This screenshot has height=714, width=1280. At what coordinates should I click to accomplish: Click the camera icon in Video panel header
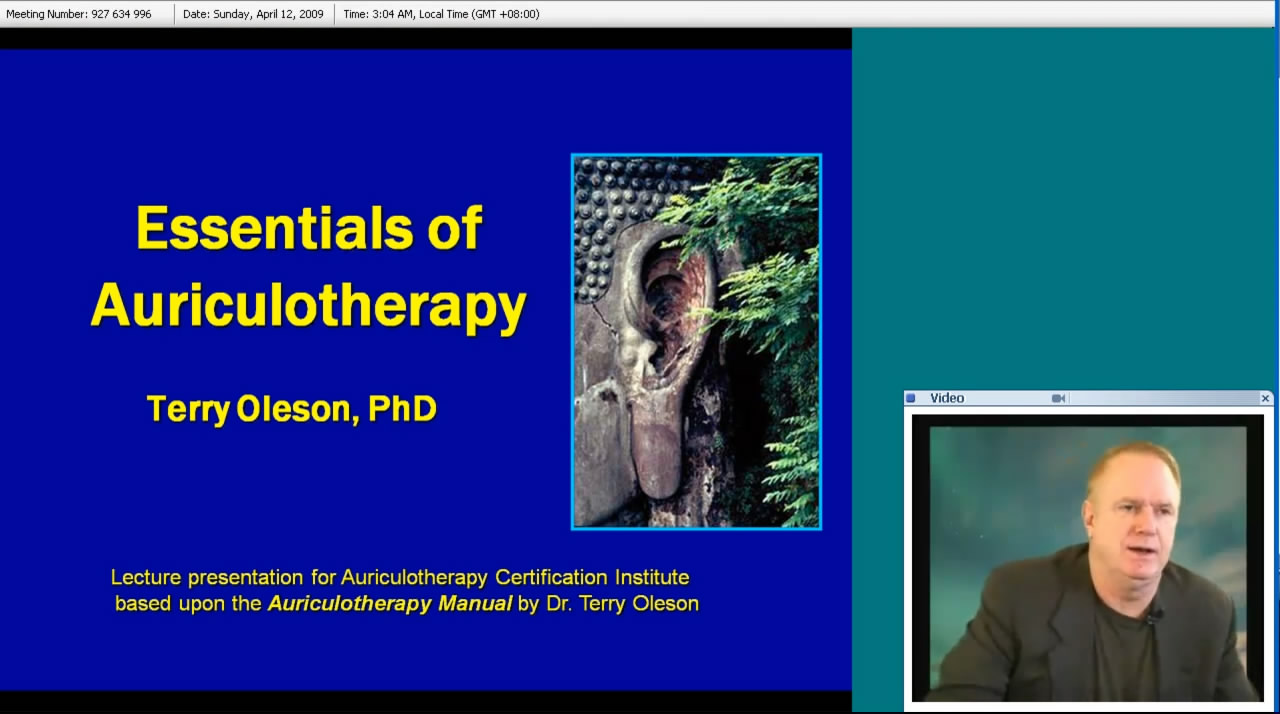pyautogui.click(x=1058, y=398)
